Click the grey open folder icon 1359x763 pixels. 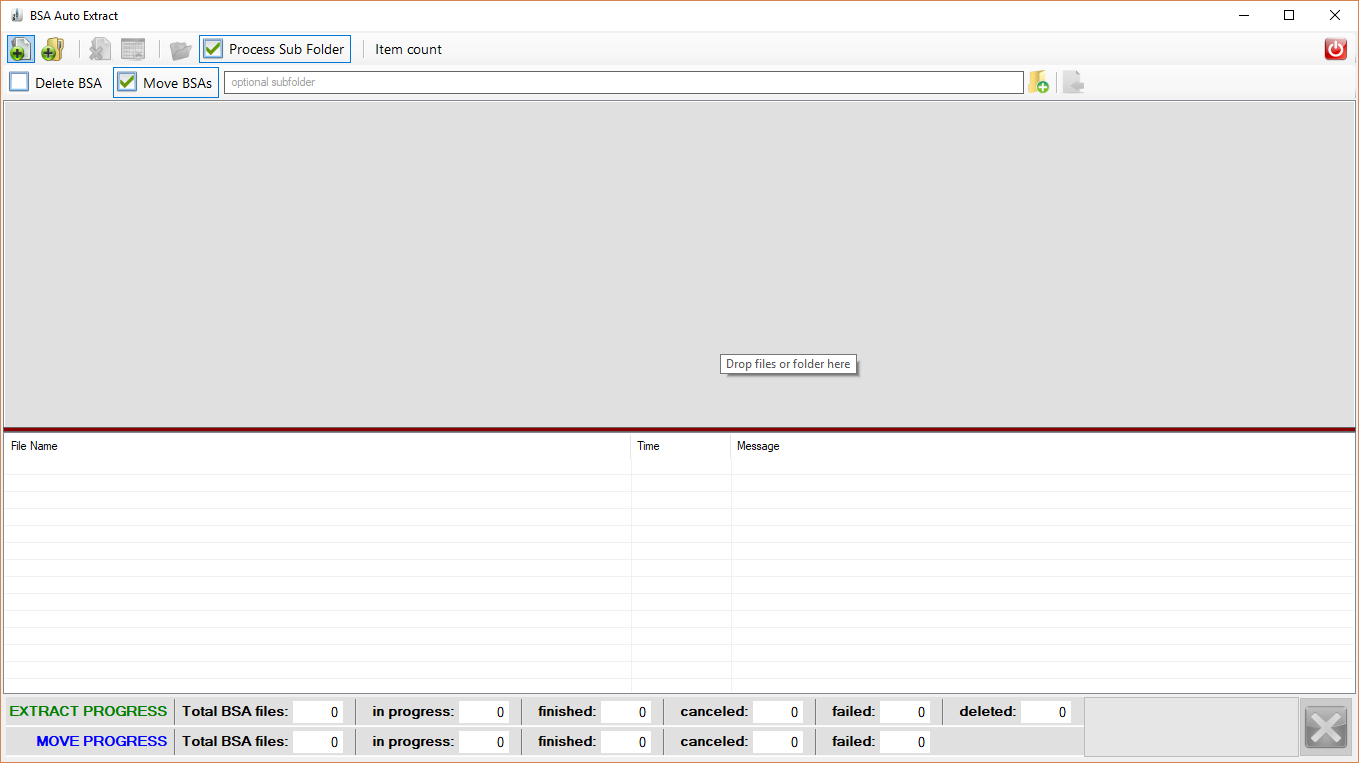point(180,49)
